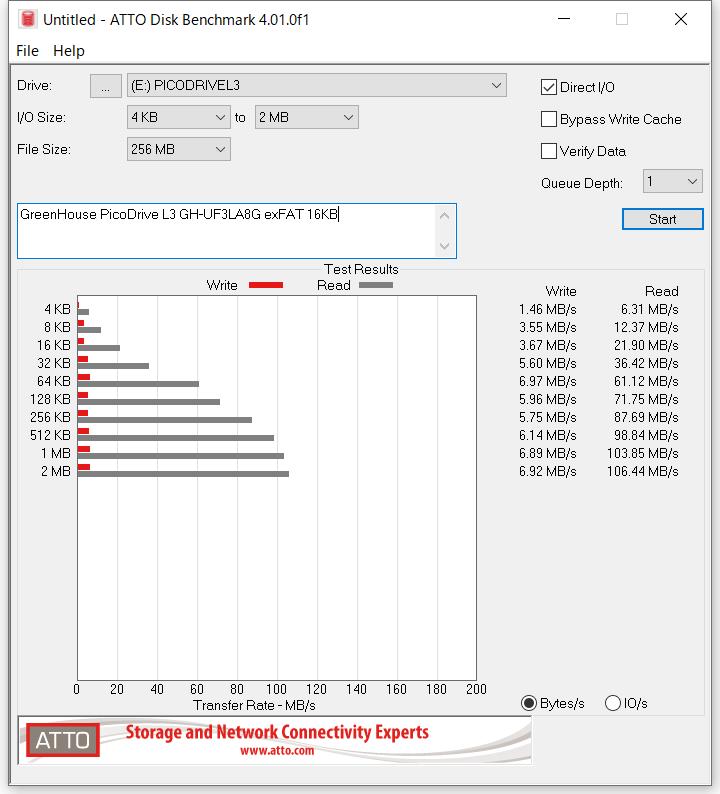Click the description box scroll-down arrow

tap(445, 246)
